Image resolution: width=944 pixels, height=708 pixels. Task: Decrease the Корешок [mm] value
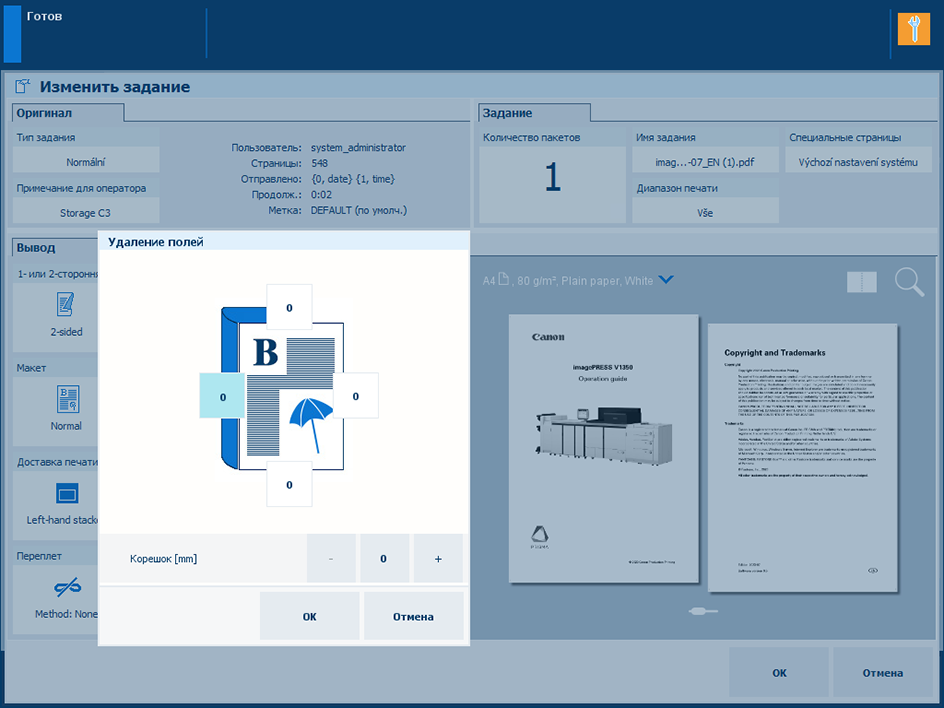click(x=331, y=558)
